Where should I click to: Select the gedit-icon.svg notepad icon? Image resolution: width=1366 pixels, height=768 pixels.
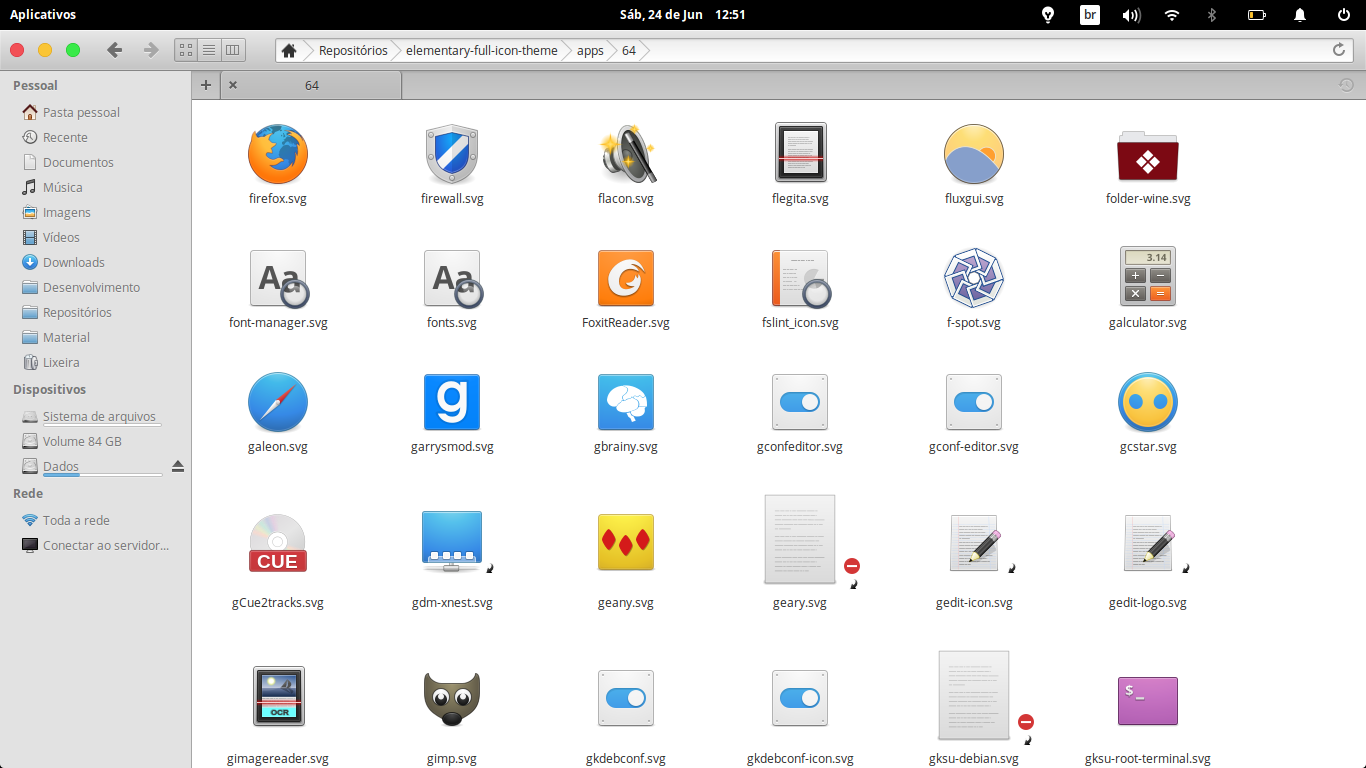(x=974, y=543)
